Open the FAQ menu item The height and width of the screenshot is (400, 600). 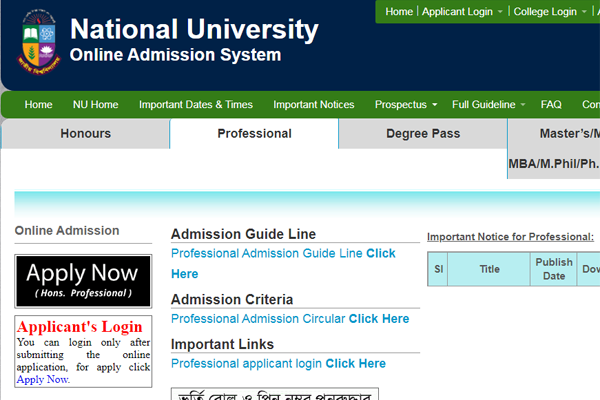551,104
